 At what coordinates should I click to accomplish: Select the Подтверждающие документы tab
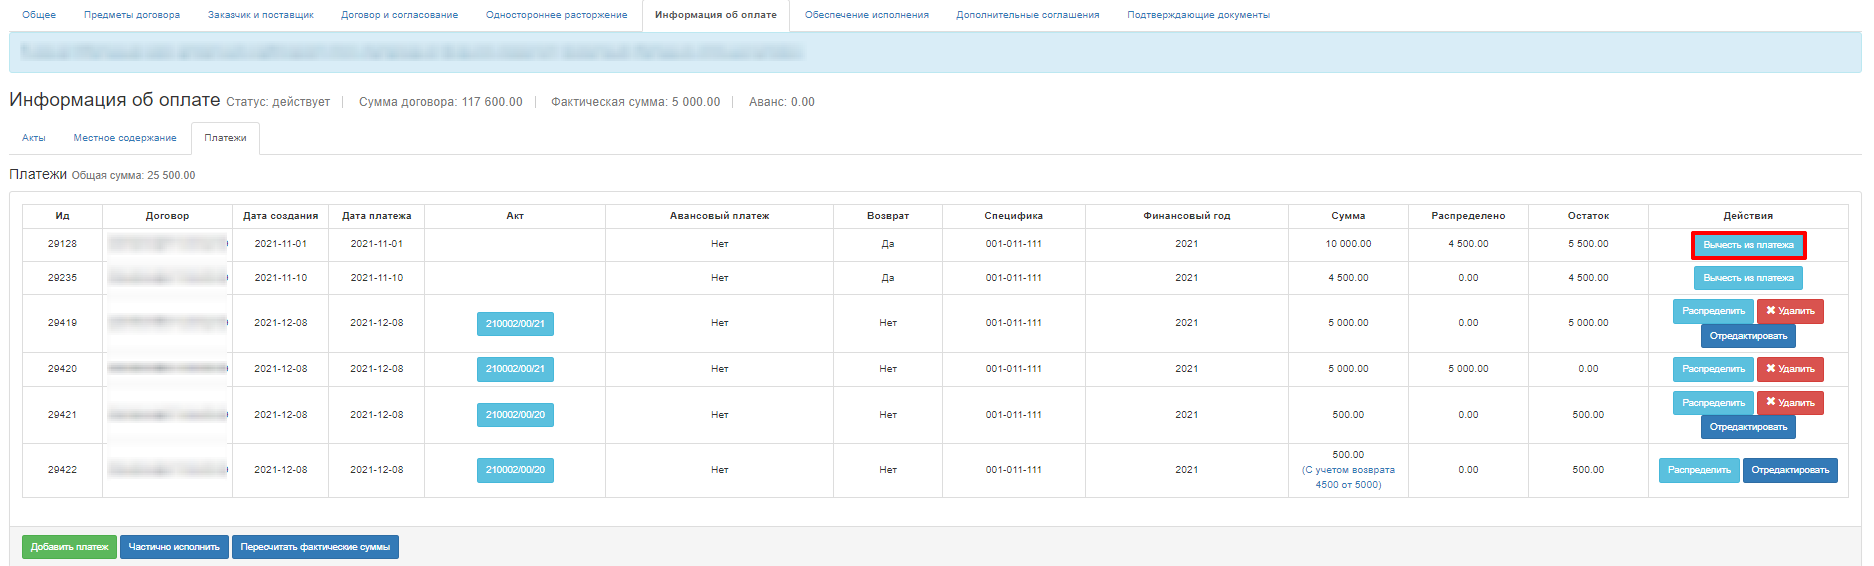(1198, 15)
